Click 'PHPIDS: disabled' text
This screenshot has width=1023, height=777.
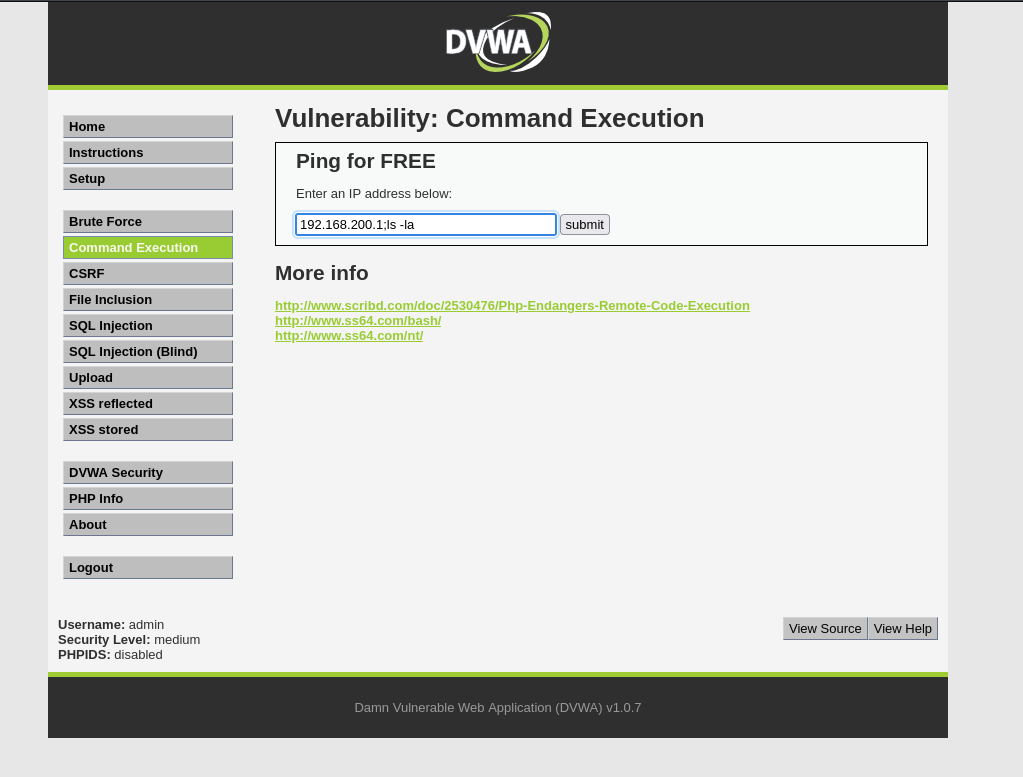click(110, 654)
